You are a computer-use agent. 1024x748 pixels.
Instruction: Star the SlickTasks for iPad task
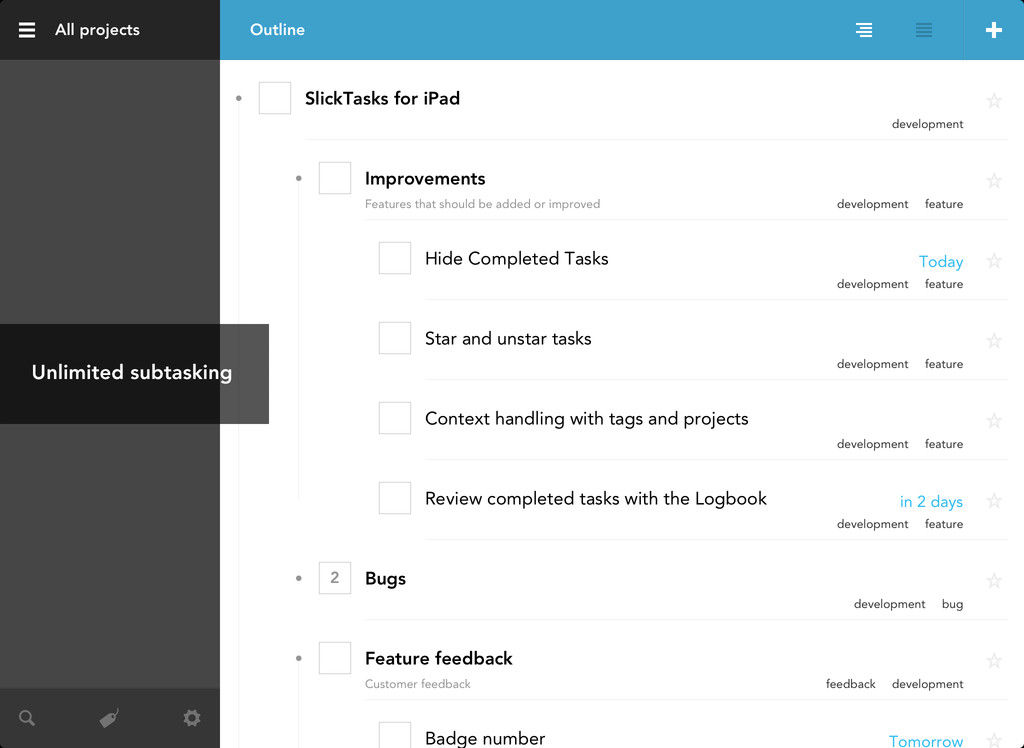pyautogui.click(x=994, y=101)
